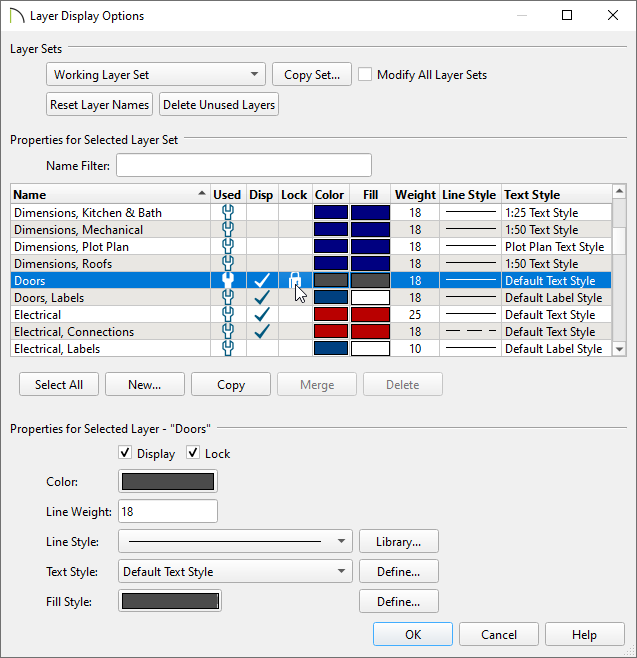Click the New... layer button
The width and height of the screenshot is (637, 658).
145,384
